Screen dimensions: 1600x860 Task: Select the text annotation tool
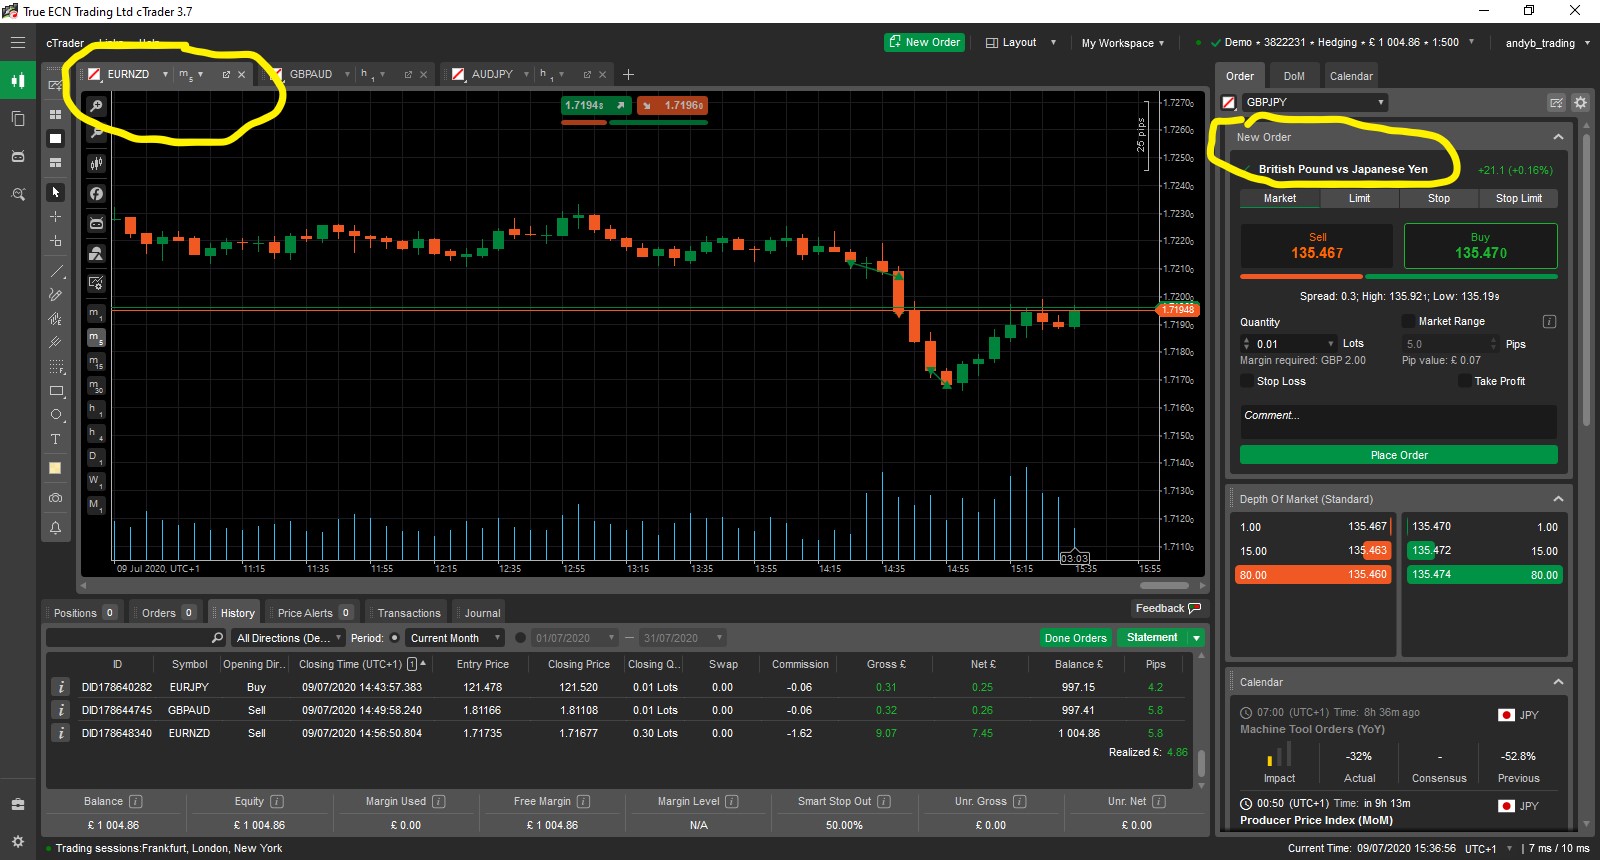[x=56, y=439]
